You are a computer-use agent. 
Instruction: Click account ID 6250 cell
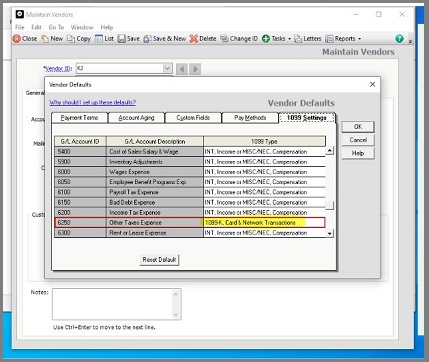(80, 223)
